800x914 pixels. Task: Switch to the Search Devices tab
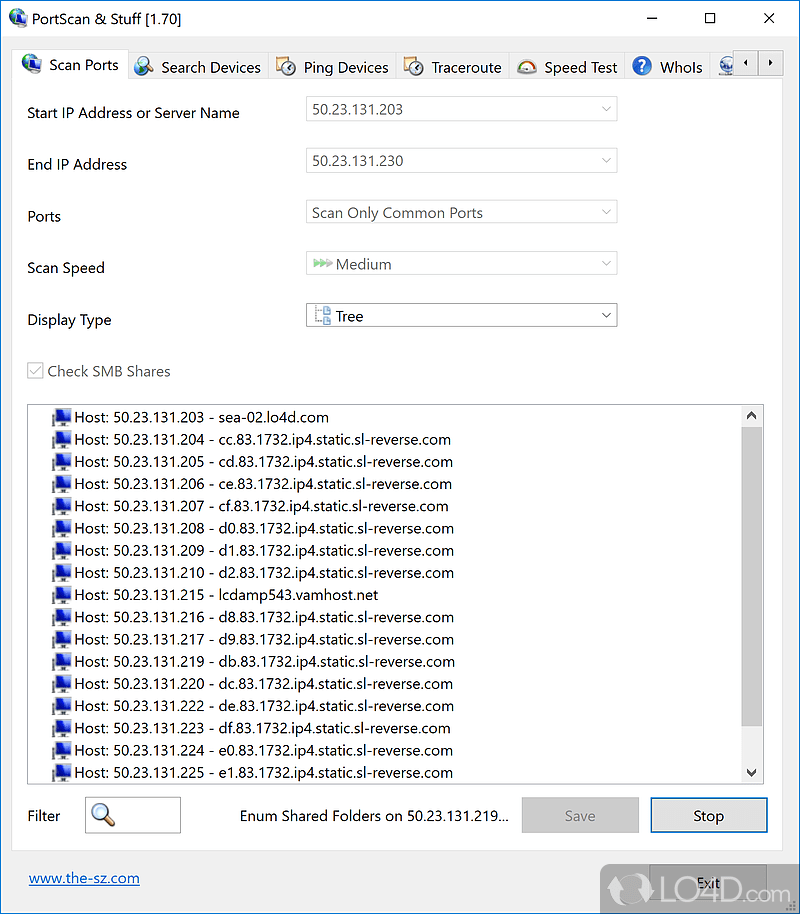click(x=197, y=66)
